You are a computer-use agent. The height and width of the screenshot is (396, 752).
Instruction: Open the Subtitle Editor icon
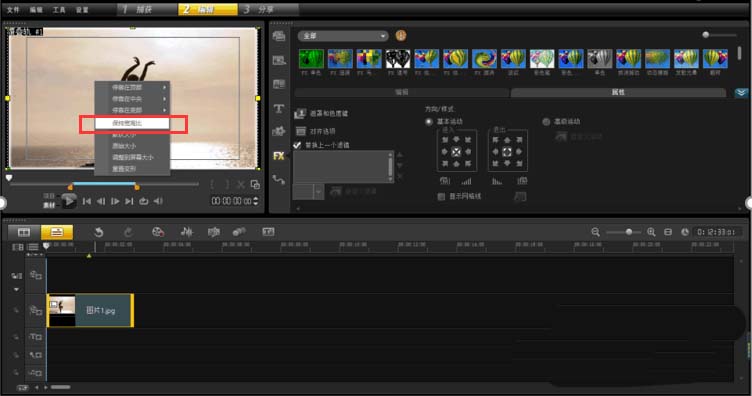click(269, 232)
